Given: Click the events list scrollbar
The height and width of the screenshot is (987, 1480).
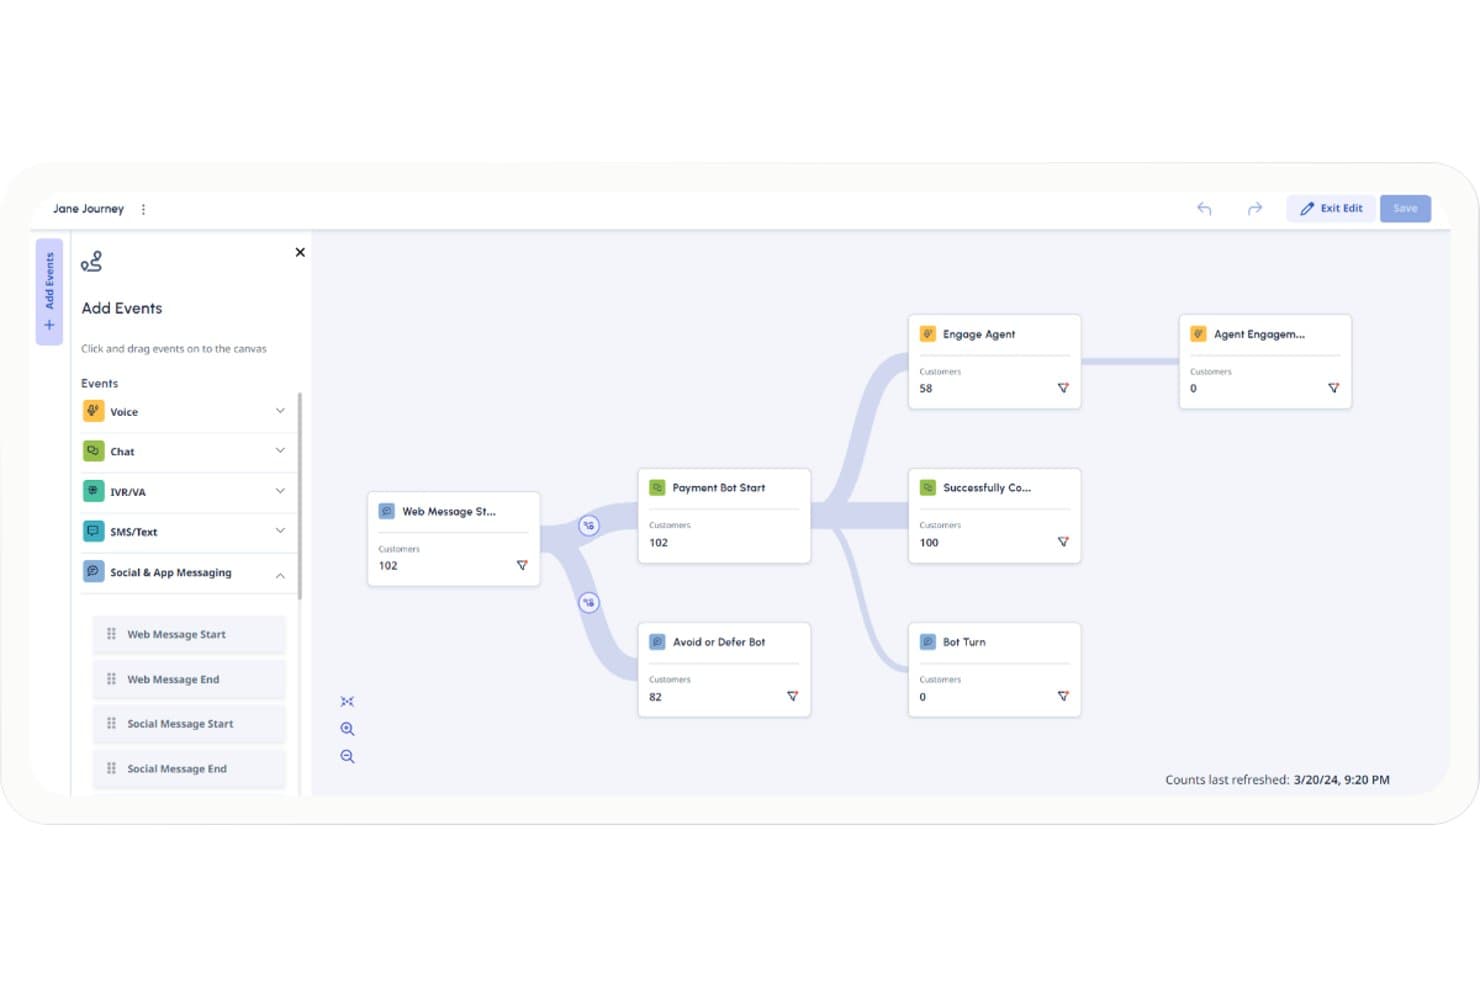Looking at the screenshot, I should click(x=300, y=495).
